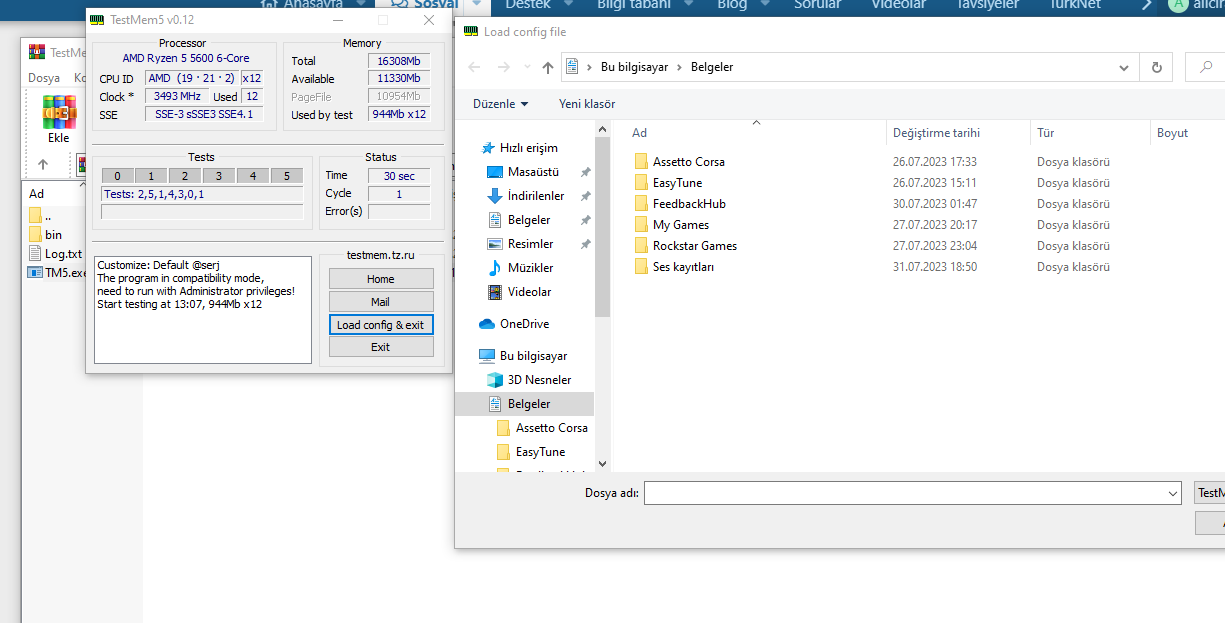This screenshot has width=1225, height=623.
Task: Select Ses kayıtları folder
Action: (683, 267)
